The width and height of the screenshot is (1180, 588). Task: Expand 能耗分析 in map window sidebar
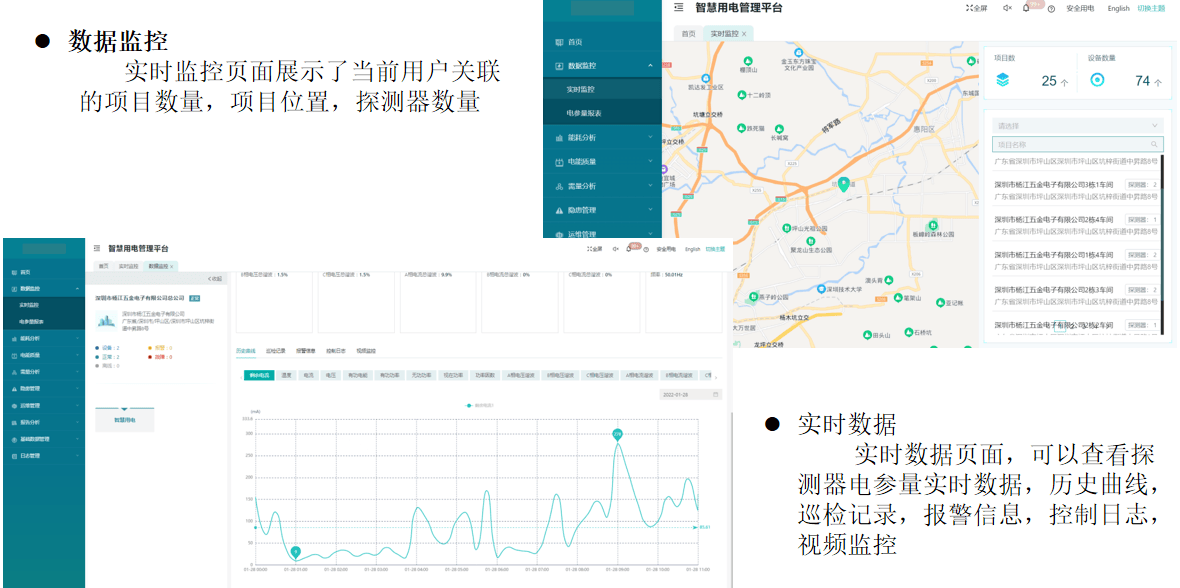(x=650, y=138)
